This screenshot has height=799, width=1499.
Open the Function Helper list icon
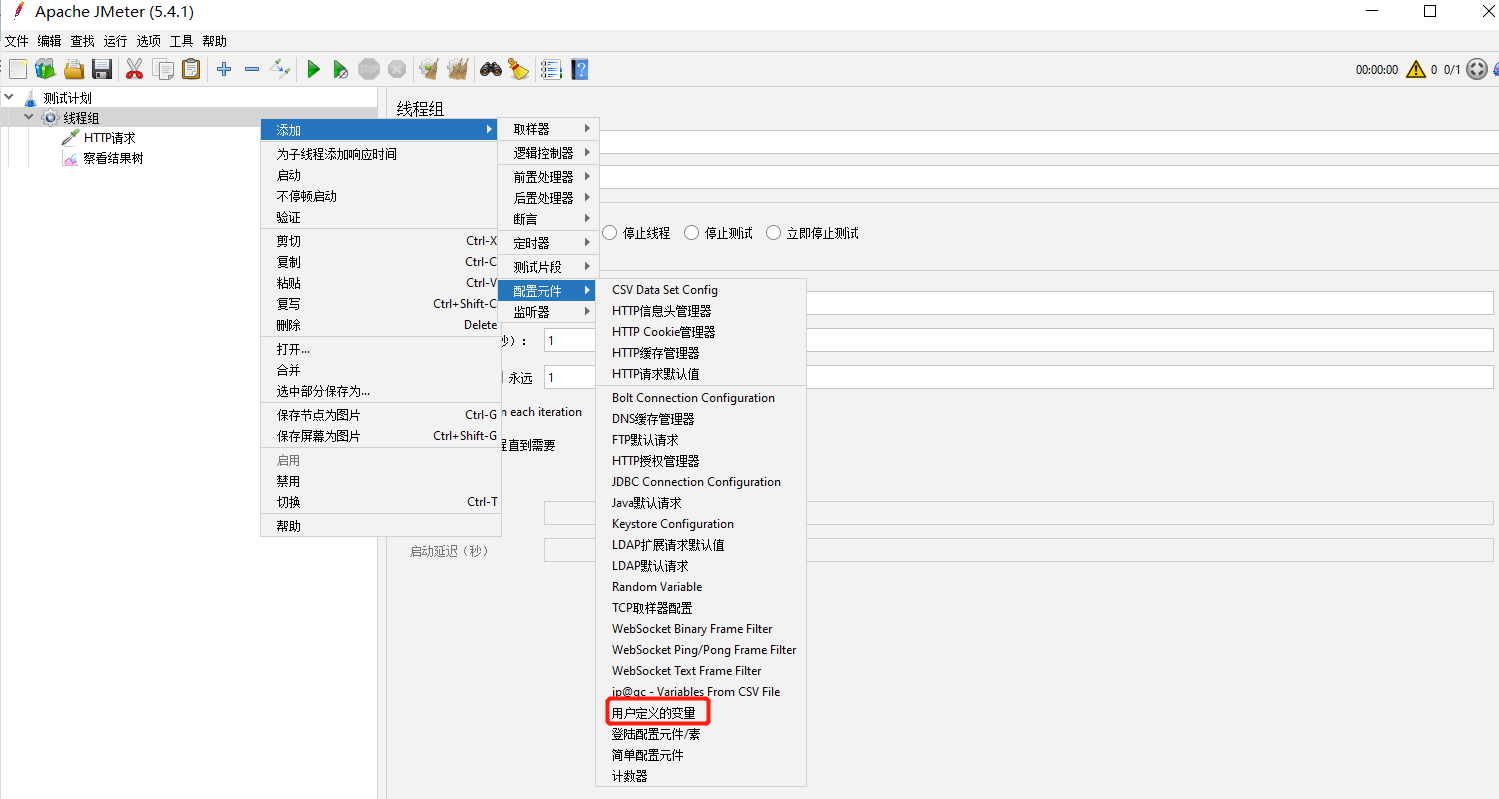(551, 69)
